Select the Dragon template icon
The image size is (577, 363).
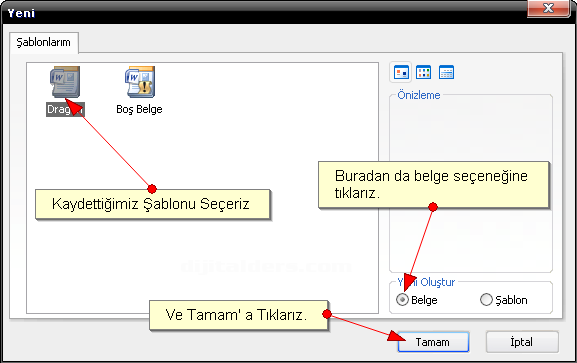[65, 82]
